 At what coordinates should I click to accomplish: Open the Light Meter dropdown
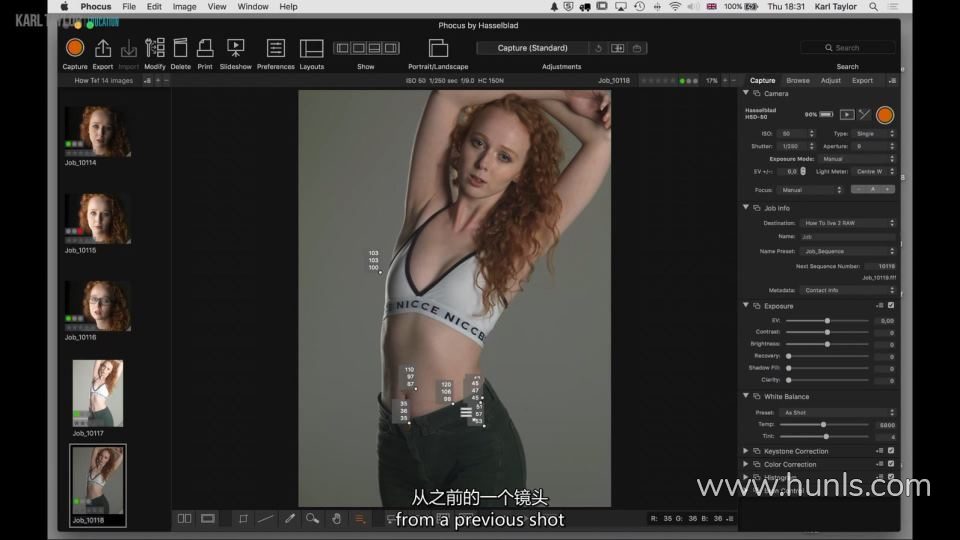click(x=874, y=171)
